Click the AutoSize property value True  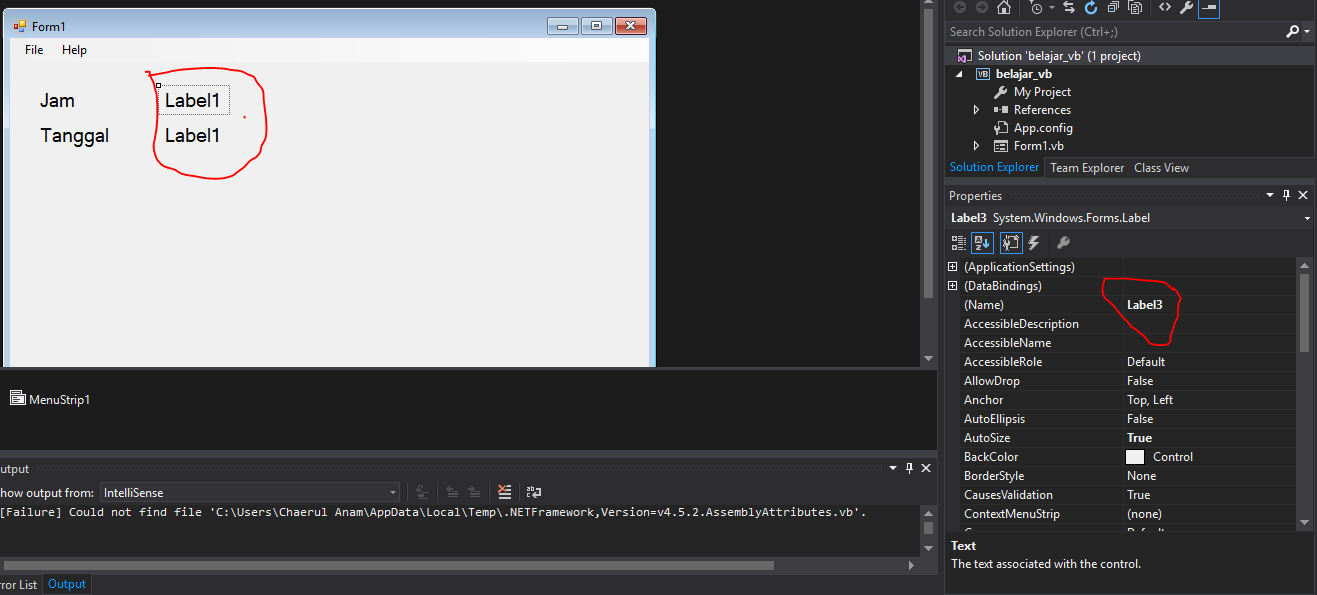pos(1139,438)
